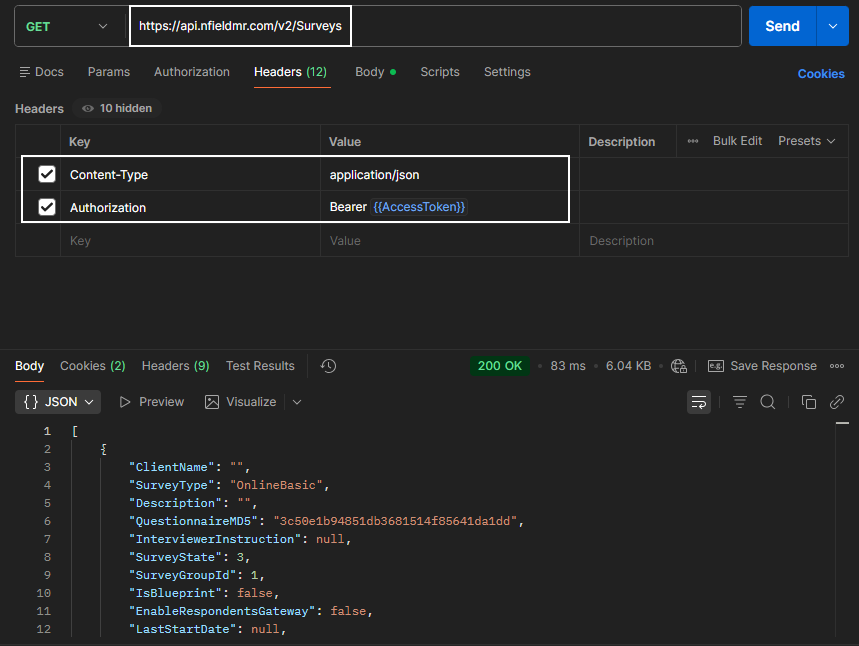Click the network globe lock icon
Viewport: 859px width, 646px height.
pyautogui.click(x=679, y=366)
